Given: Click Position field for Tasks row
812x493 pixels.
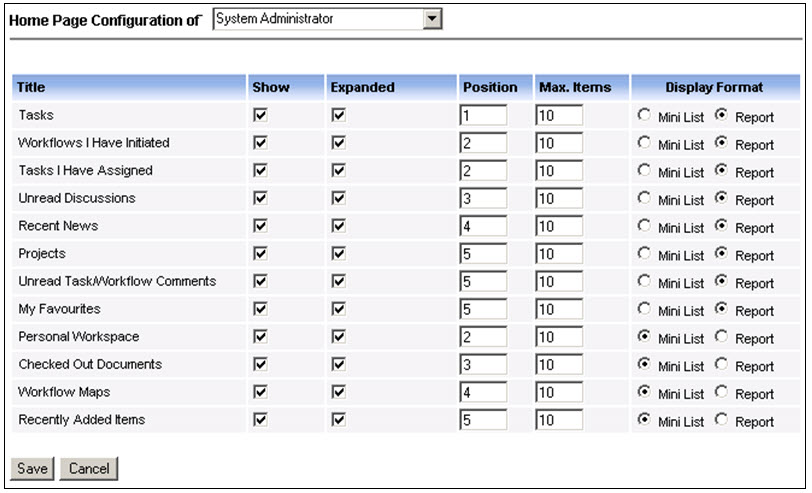Looking at the screenshot, I should point(483,115).
